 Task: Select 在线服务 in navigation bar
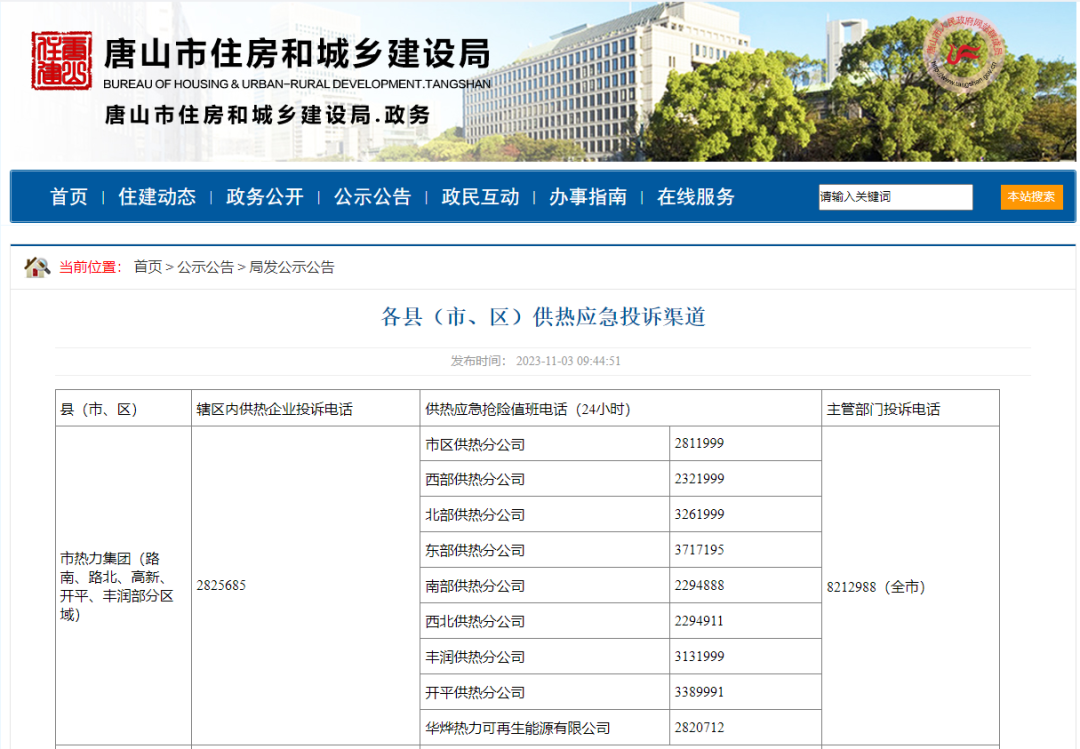[696, 197]
